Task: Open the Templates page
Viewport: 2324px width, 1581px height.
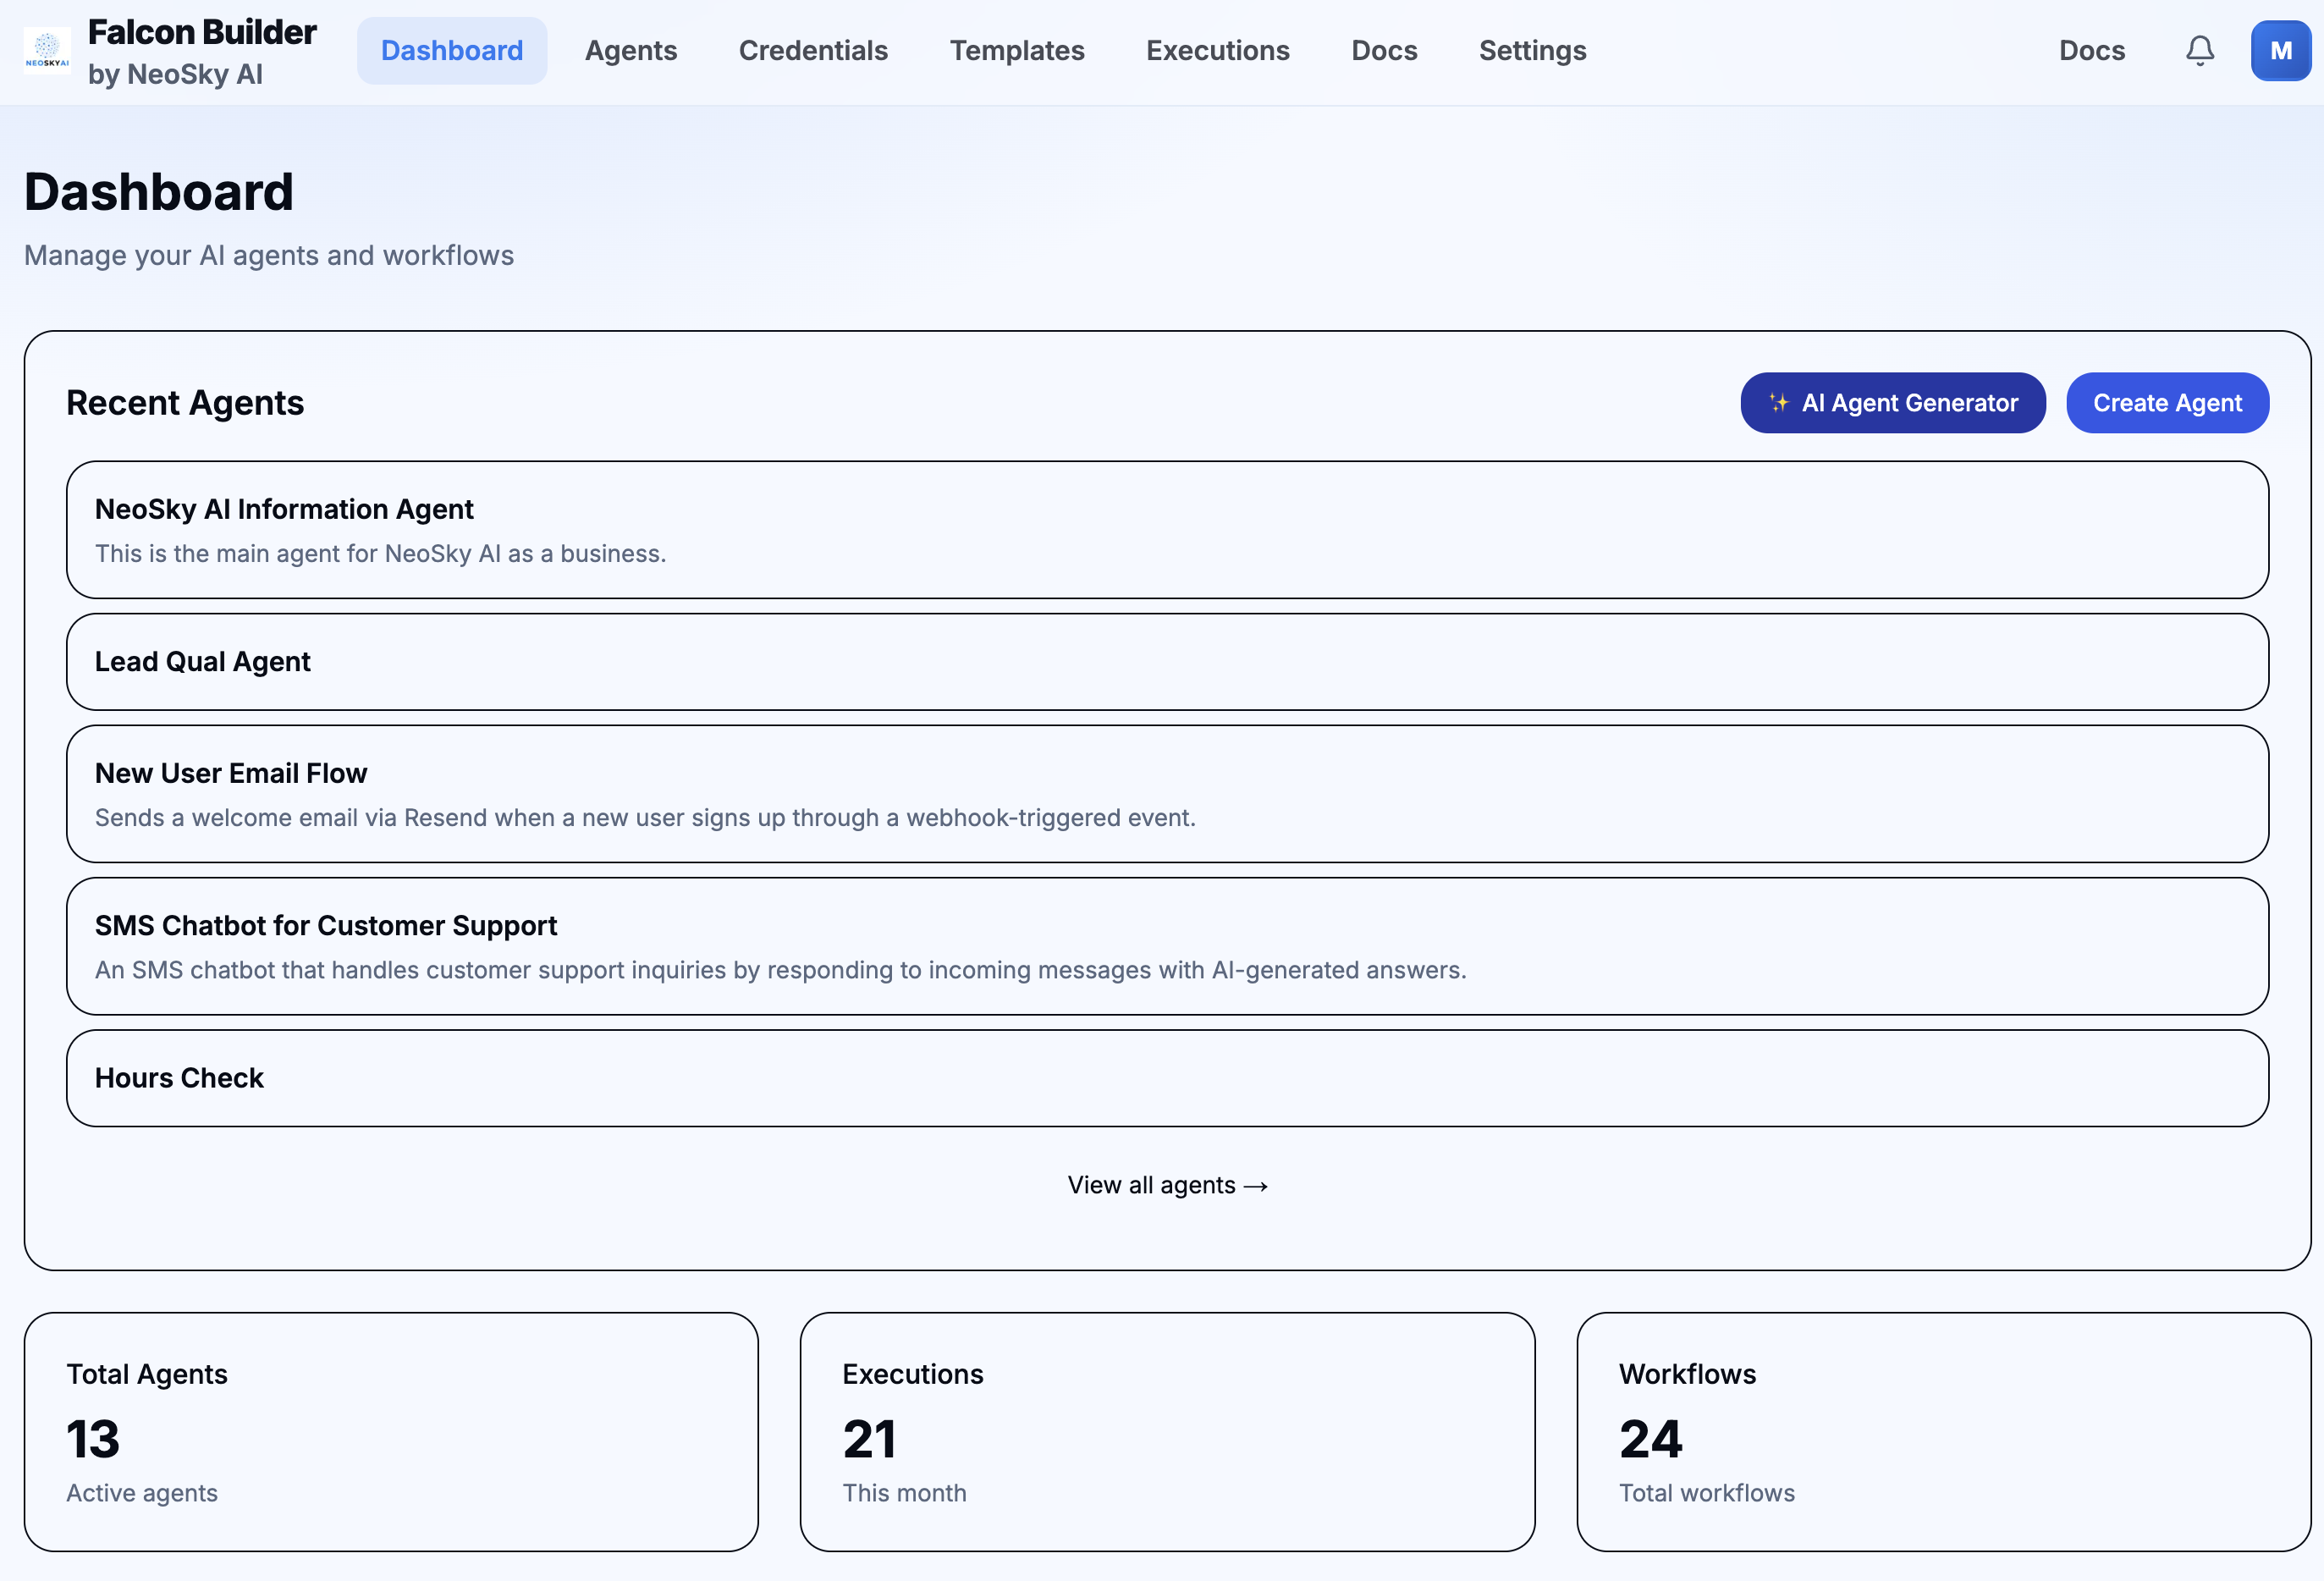Action: [x=1017, y=50]
